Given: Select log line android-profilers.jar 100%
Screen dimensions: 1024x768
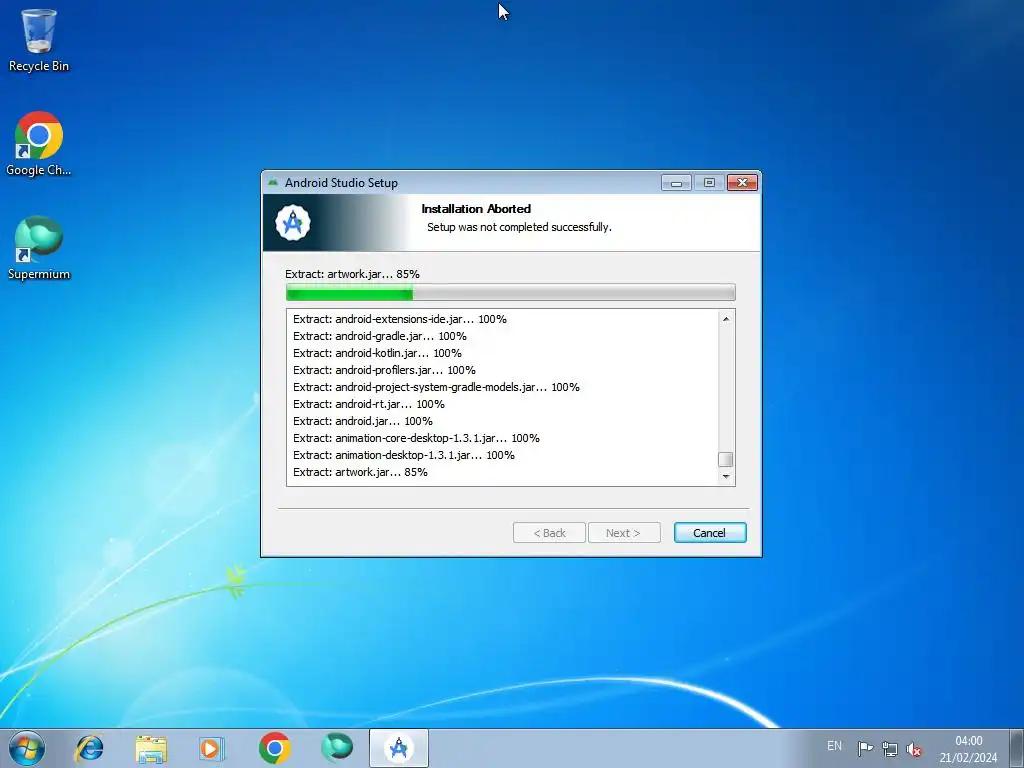Looking at the screenshot, I should [384, 370].
